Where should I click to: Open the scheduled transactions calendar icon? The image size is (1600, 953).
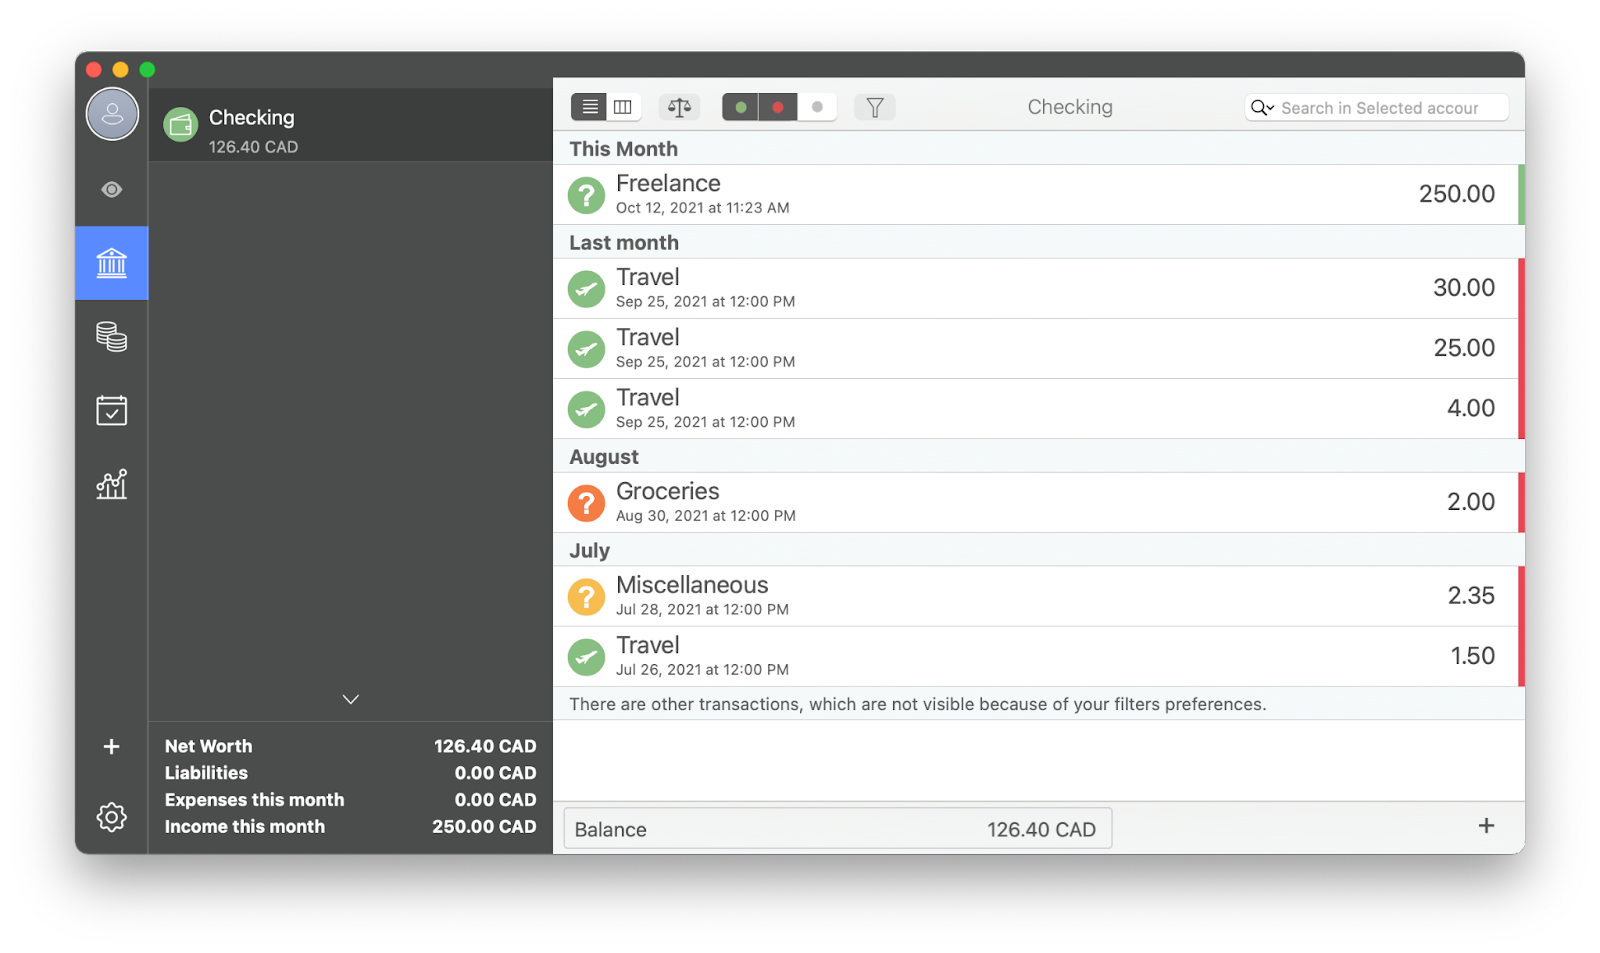click(111, 410)
